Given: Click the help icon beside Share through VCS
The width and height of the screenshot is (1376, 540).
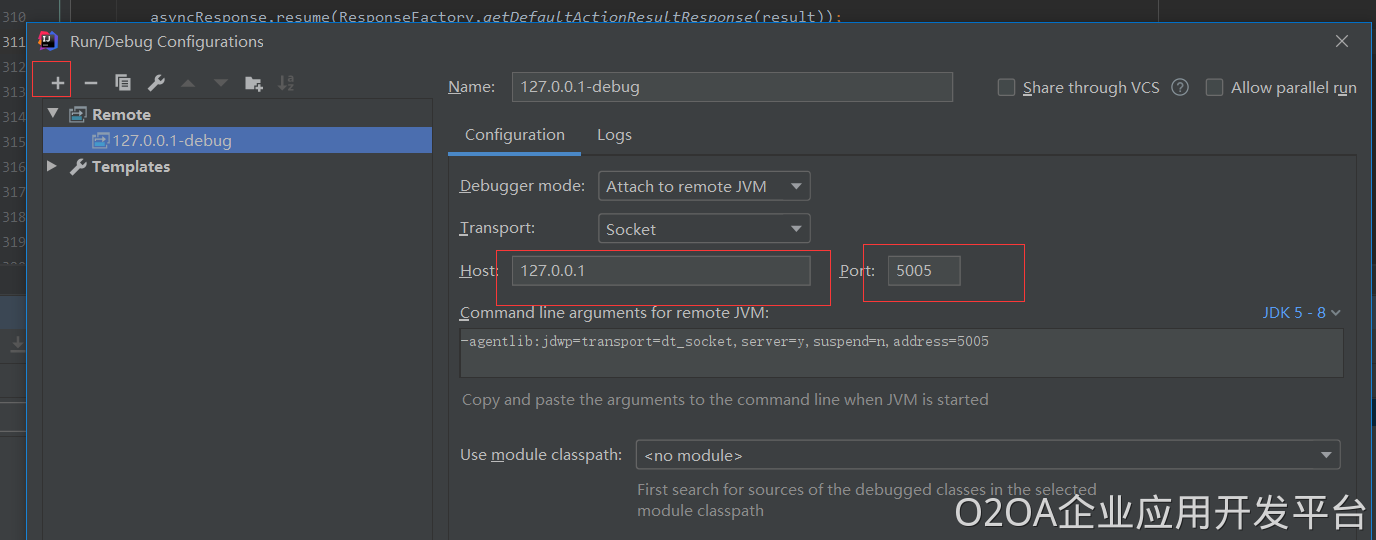Looking at the screenshot, I should tap(1180, 87).
